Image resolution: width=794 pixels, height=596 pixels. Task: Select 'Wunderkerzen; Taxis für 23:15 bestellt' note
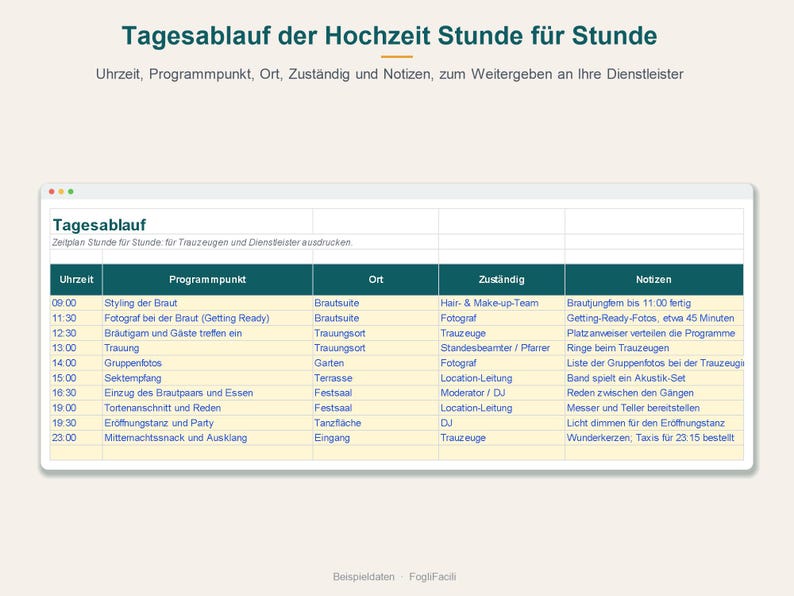[654, 438]
